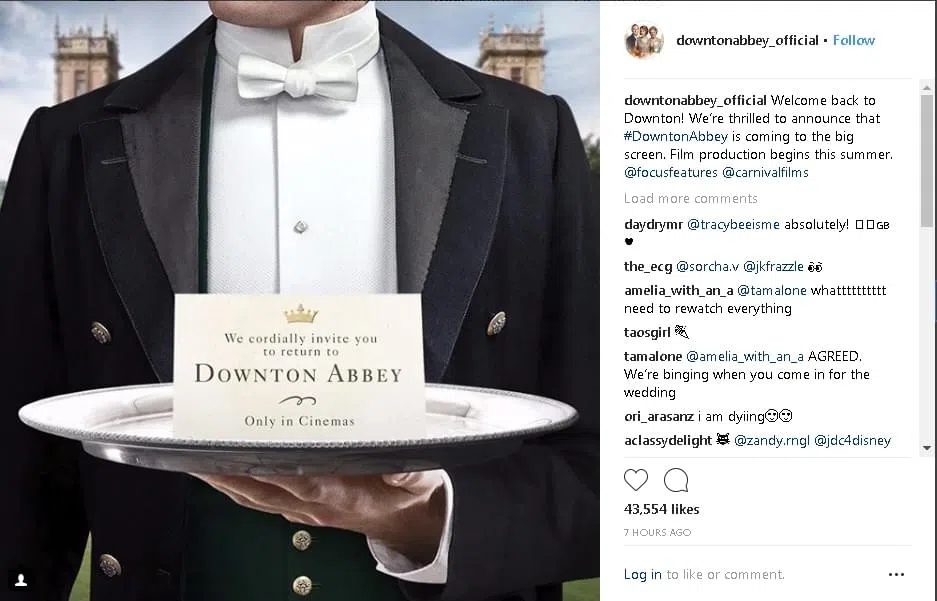Load more comments
The height and width of the screenshot is (601, 937).
691,198
